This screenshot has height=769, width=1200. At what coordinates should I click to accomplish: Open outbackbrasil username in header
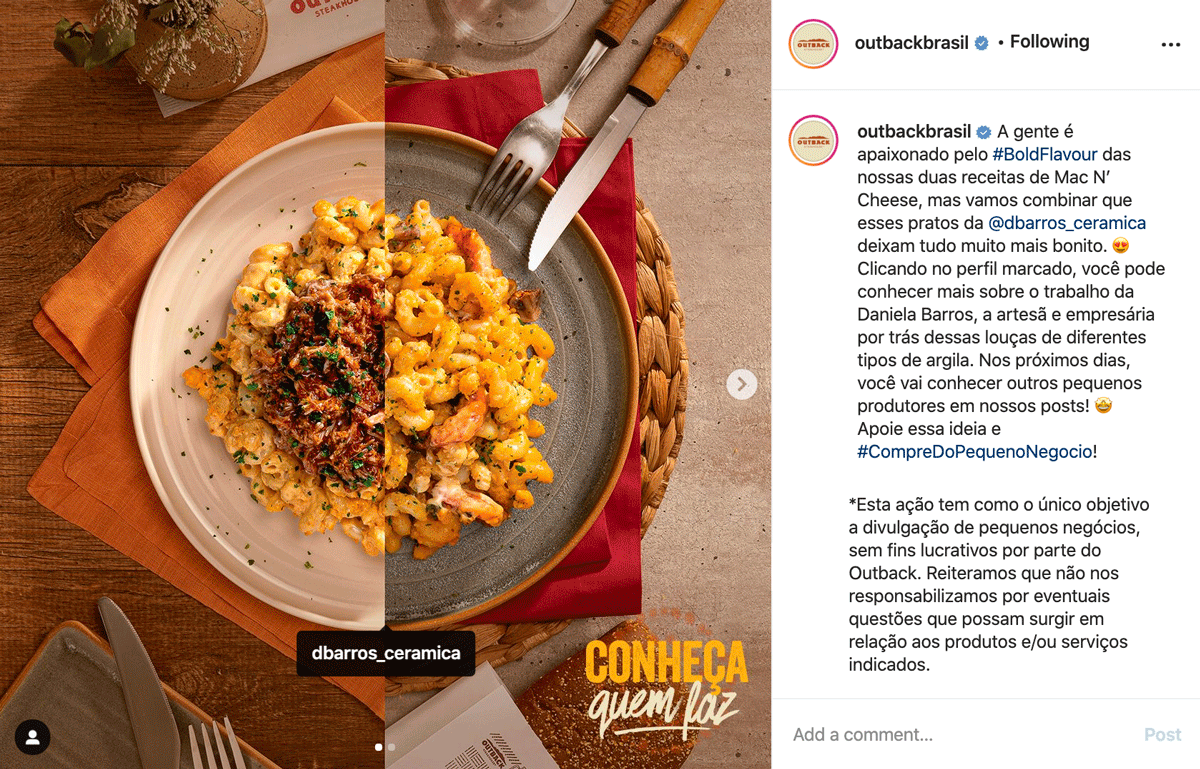pyautogui.click(x=911, y=43)
